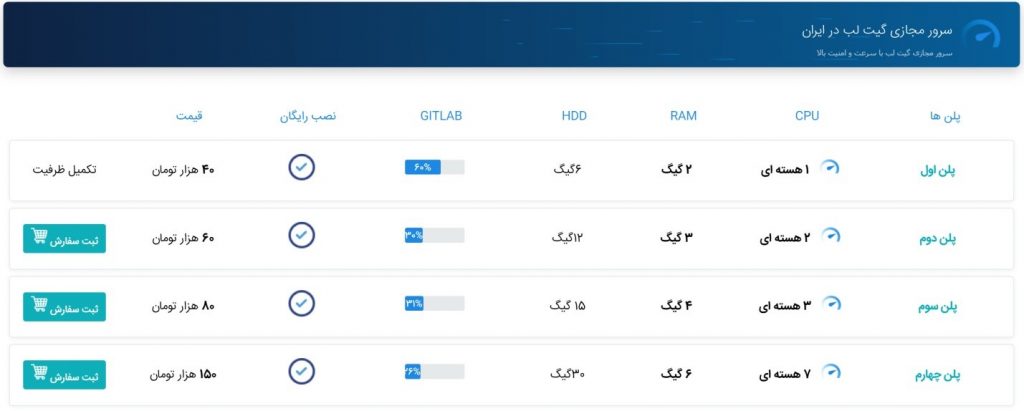Open the پلن اول plan link
The height and width of the screenshot is (411, 1024).
[938, 171]
